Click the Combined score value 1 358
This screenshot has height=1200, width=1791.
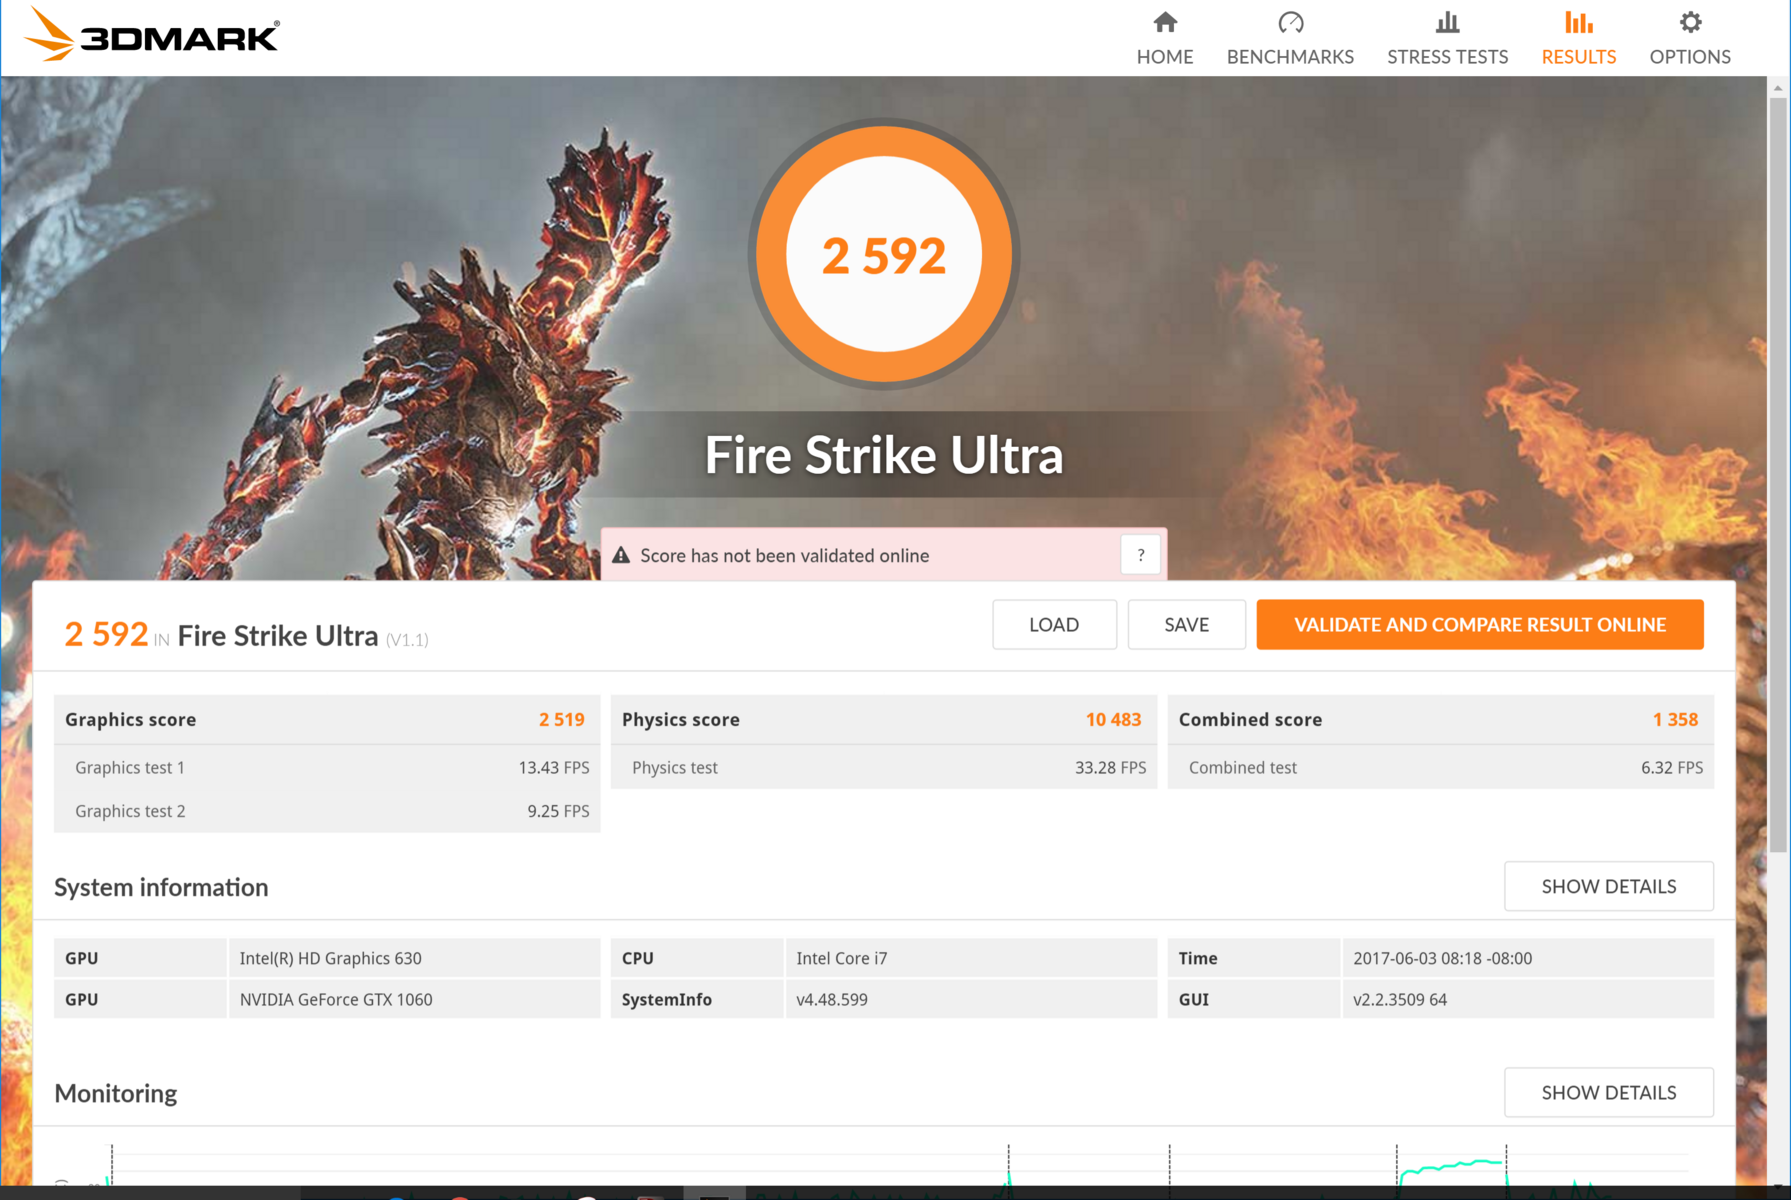point(1675,719)
